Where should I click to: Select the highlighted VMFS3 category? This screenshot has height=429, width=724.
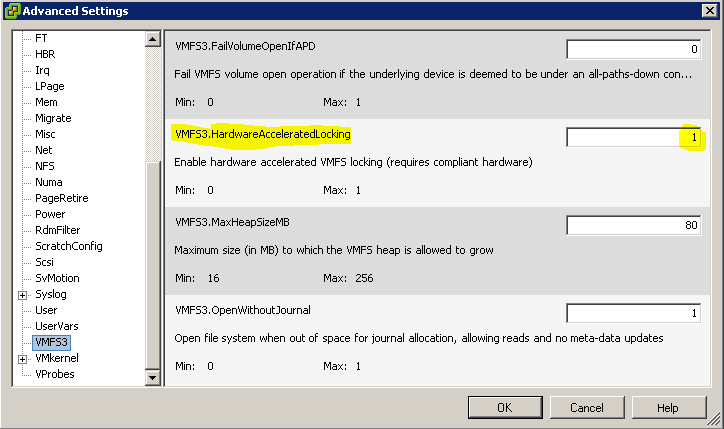point(51,342)
